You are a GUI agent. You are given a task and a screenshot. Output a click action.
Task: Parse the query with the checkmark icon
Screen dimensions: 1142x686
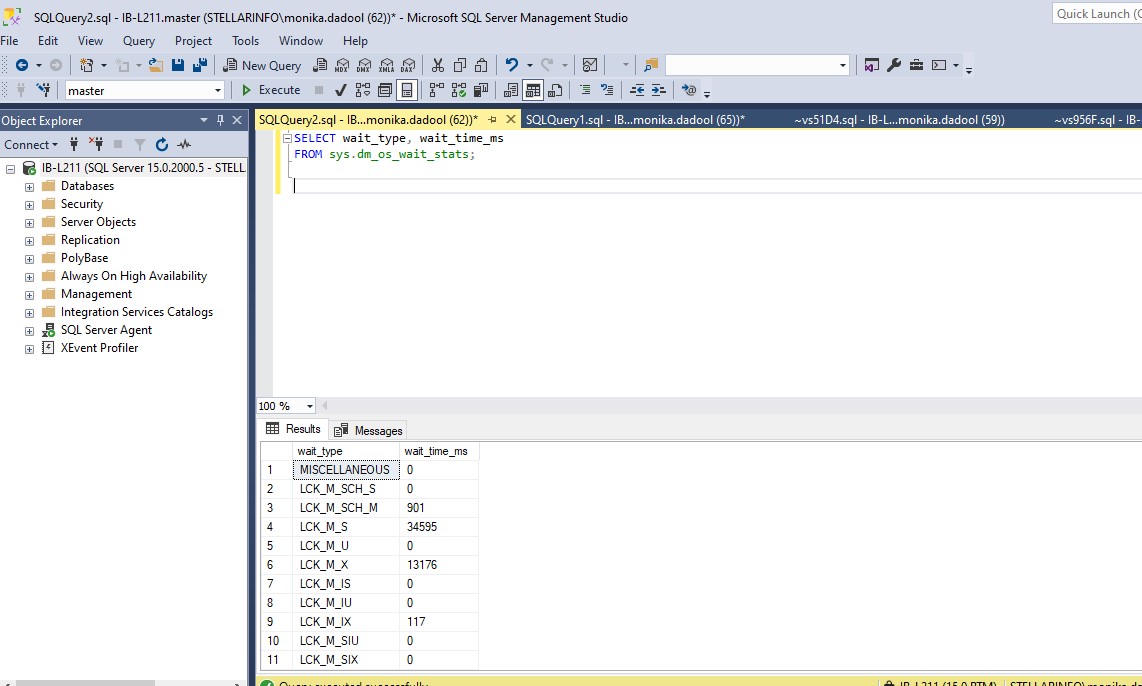tap(341, 90)
